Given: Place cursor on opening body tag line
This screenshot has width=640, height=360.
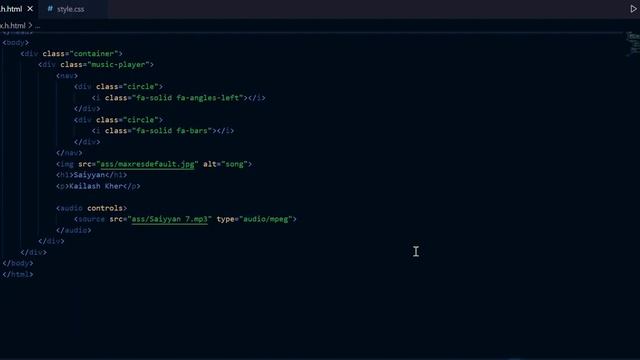Looking at the screenshot, I should click(16, 42).
